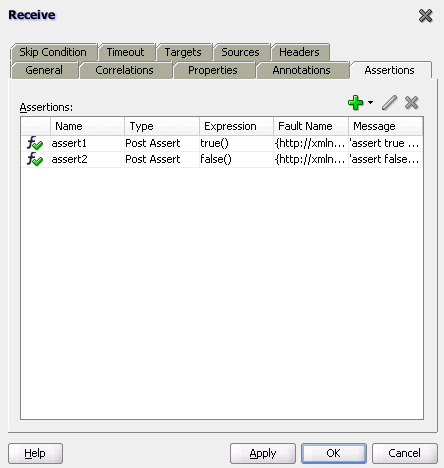This screenshot has height=468, width=444.
Task: Select the Assertions tab
Action: coord(390,70)
